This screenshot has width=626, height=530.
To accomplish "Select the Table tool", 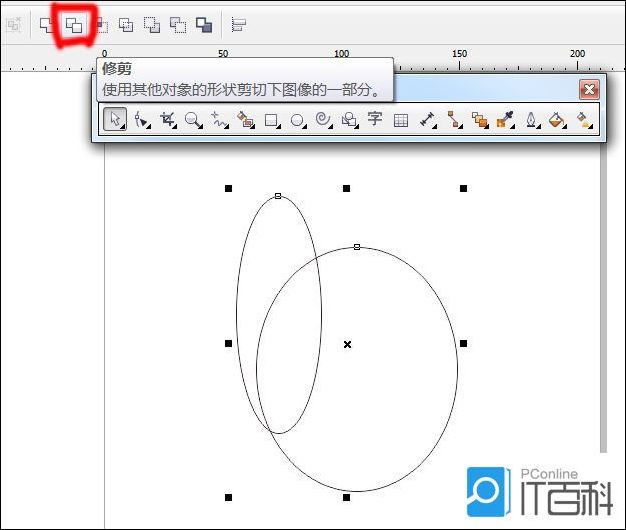I will tap(401, 120).
